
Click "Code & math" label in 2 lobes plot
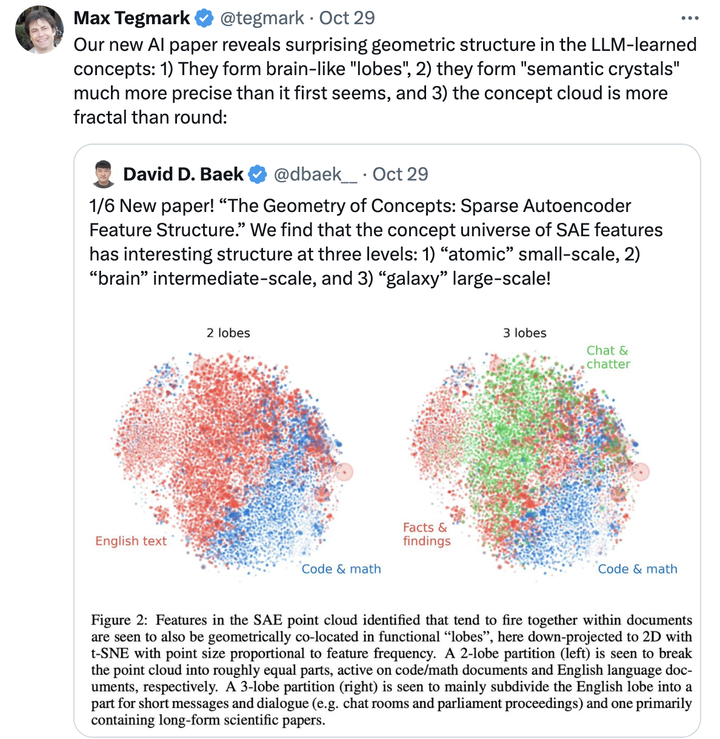point(341,569)
